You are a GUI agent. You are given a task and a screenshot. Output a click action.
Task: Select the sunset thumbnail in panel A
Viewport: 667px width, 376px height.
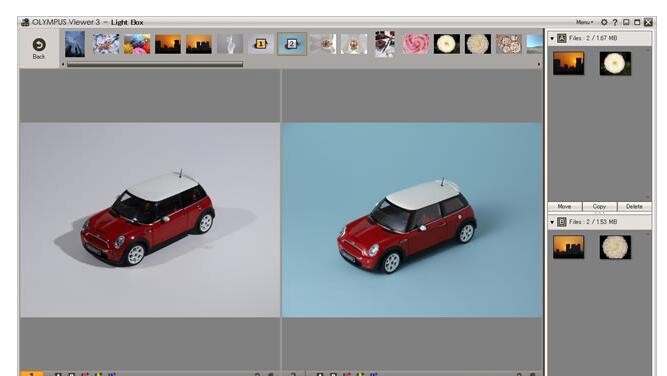click(568, 63)
